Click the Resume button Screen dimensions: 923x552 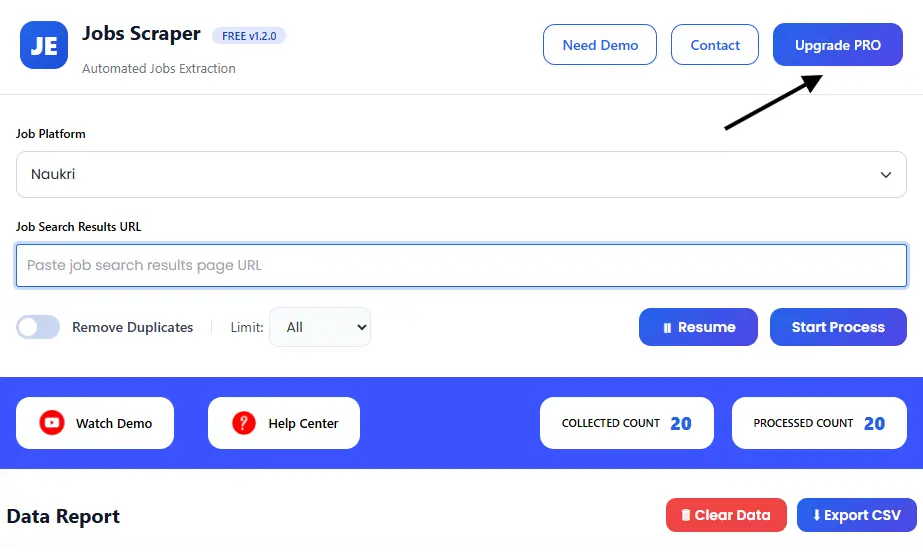pos(698,327)
